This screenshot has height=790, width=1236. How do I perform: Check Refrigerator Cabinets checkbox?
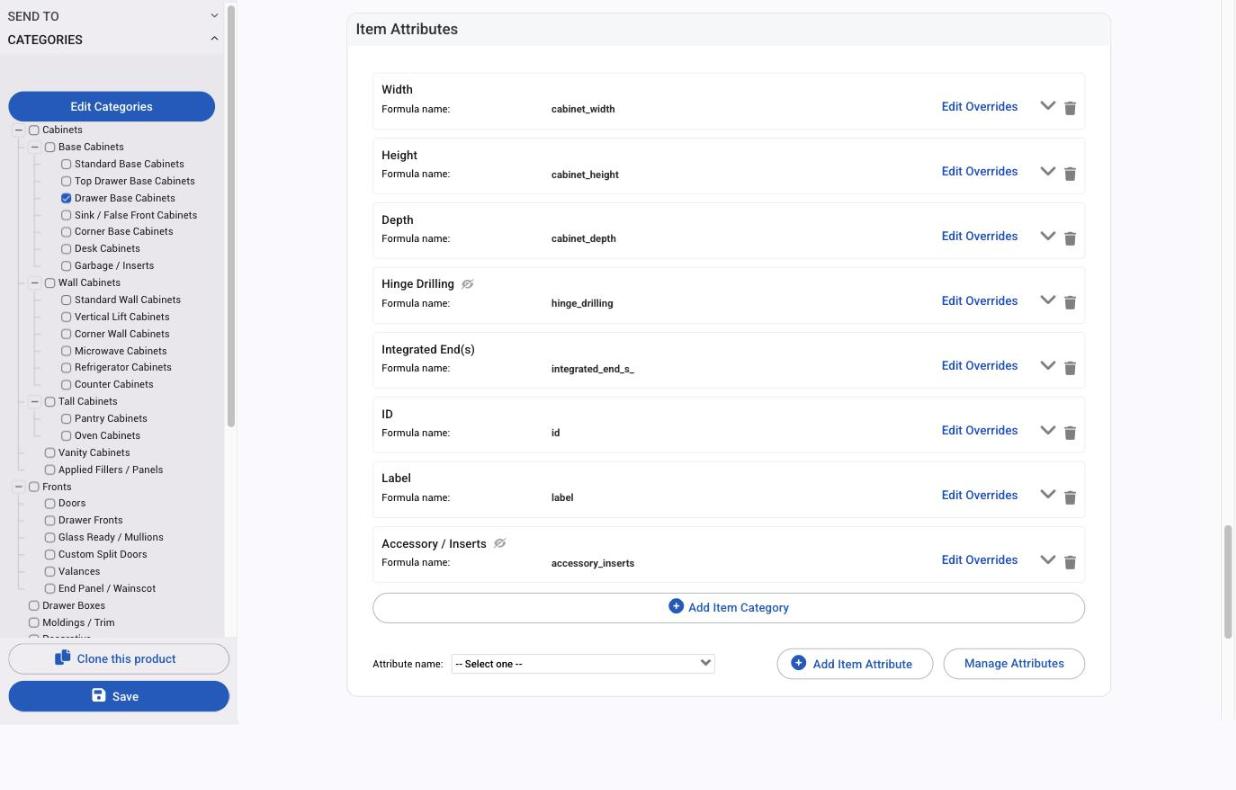click(66, 368)
